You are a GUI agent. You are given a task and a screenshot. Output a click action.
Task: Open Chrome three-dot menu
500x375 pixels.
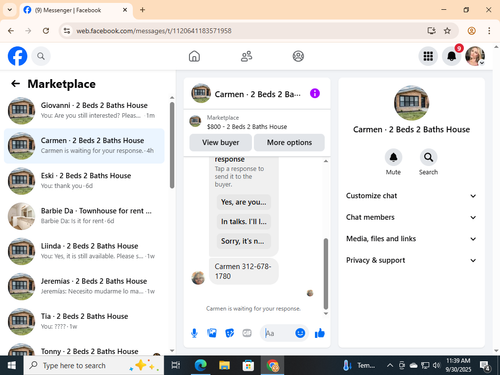489,31
